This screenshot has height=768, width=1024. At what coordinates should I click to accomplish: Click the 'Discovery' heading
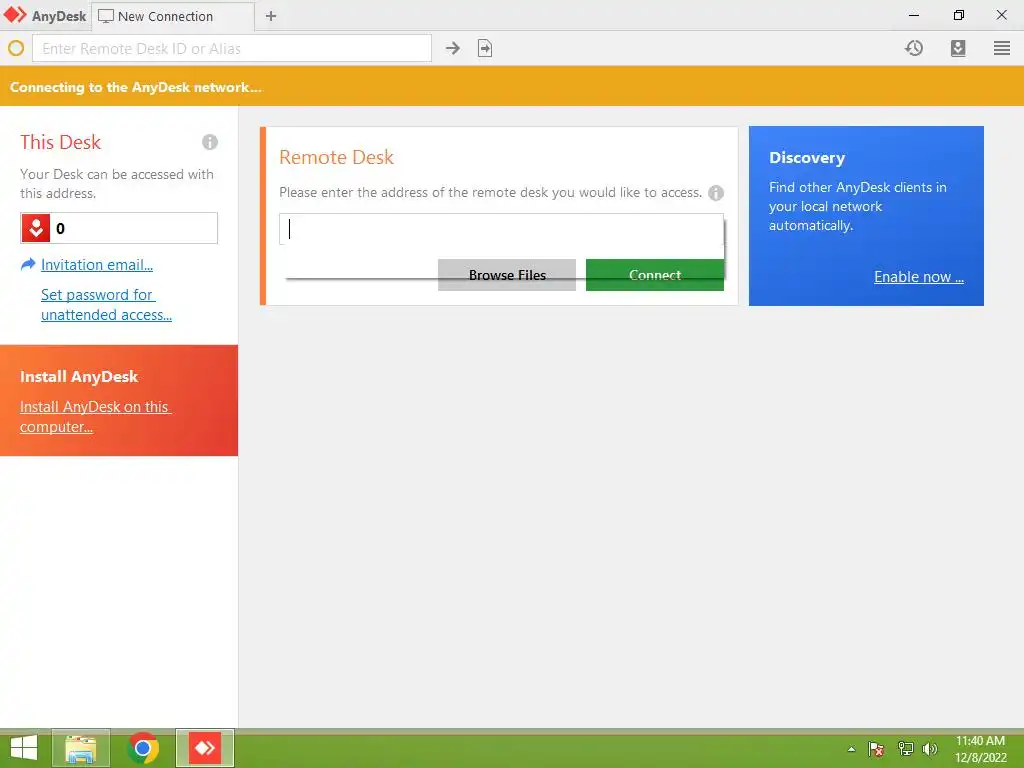[807, 158]
